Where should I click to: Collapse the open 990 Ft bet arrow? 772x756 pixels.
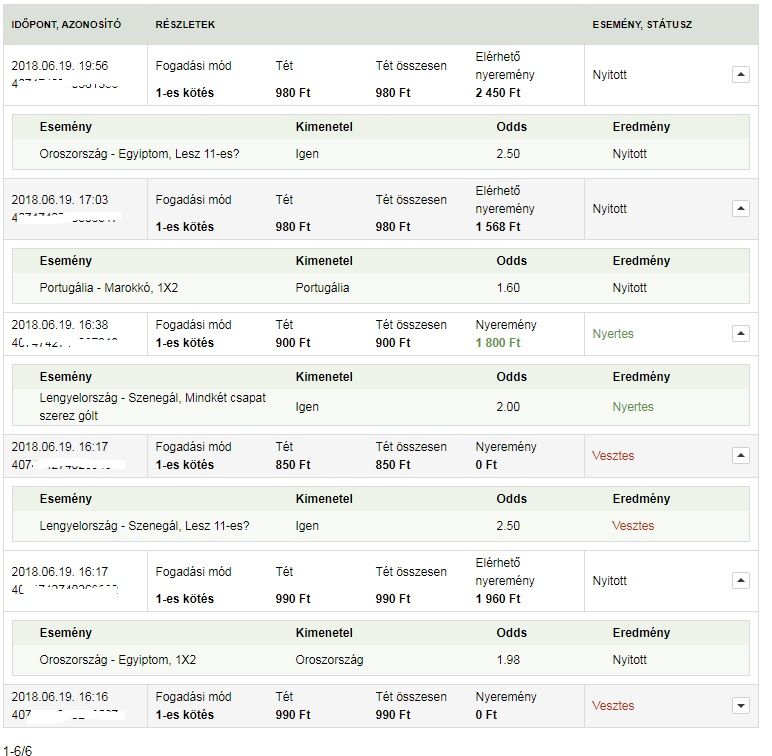pyautogui.click(x=740, y=580)
